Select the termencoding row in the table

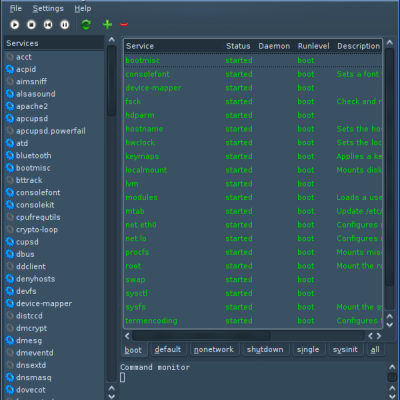click(x=253, y=321)
